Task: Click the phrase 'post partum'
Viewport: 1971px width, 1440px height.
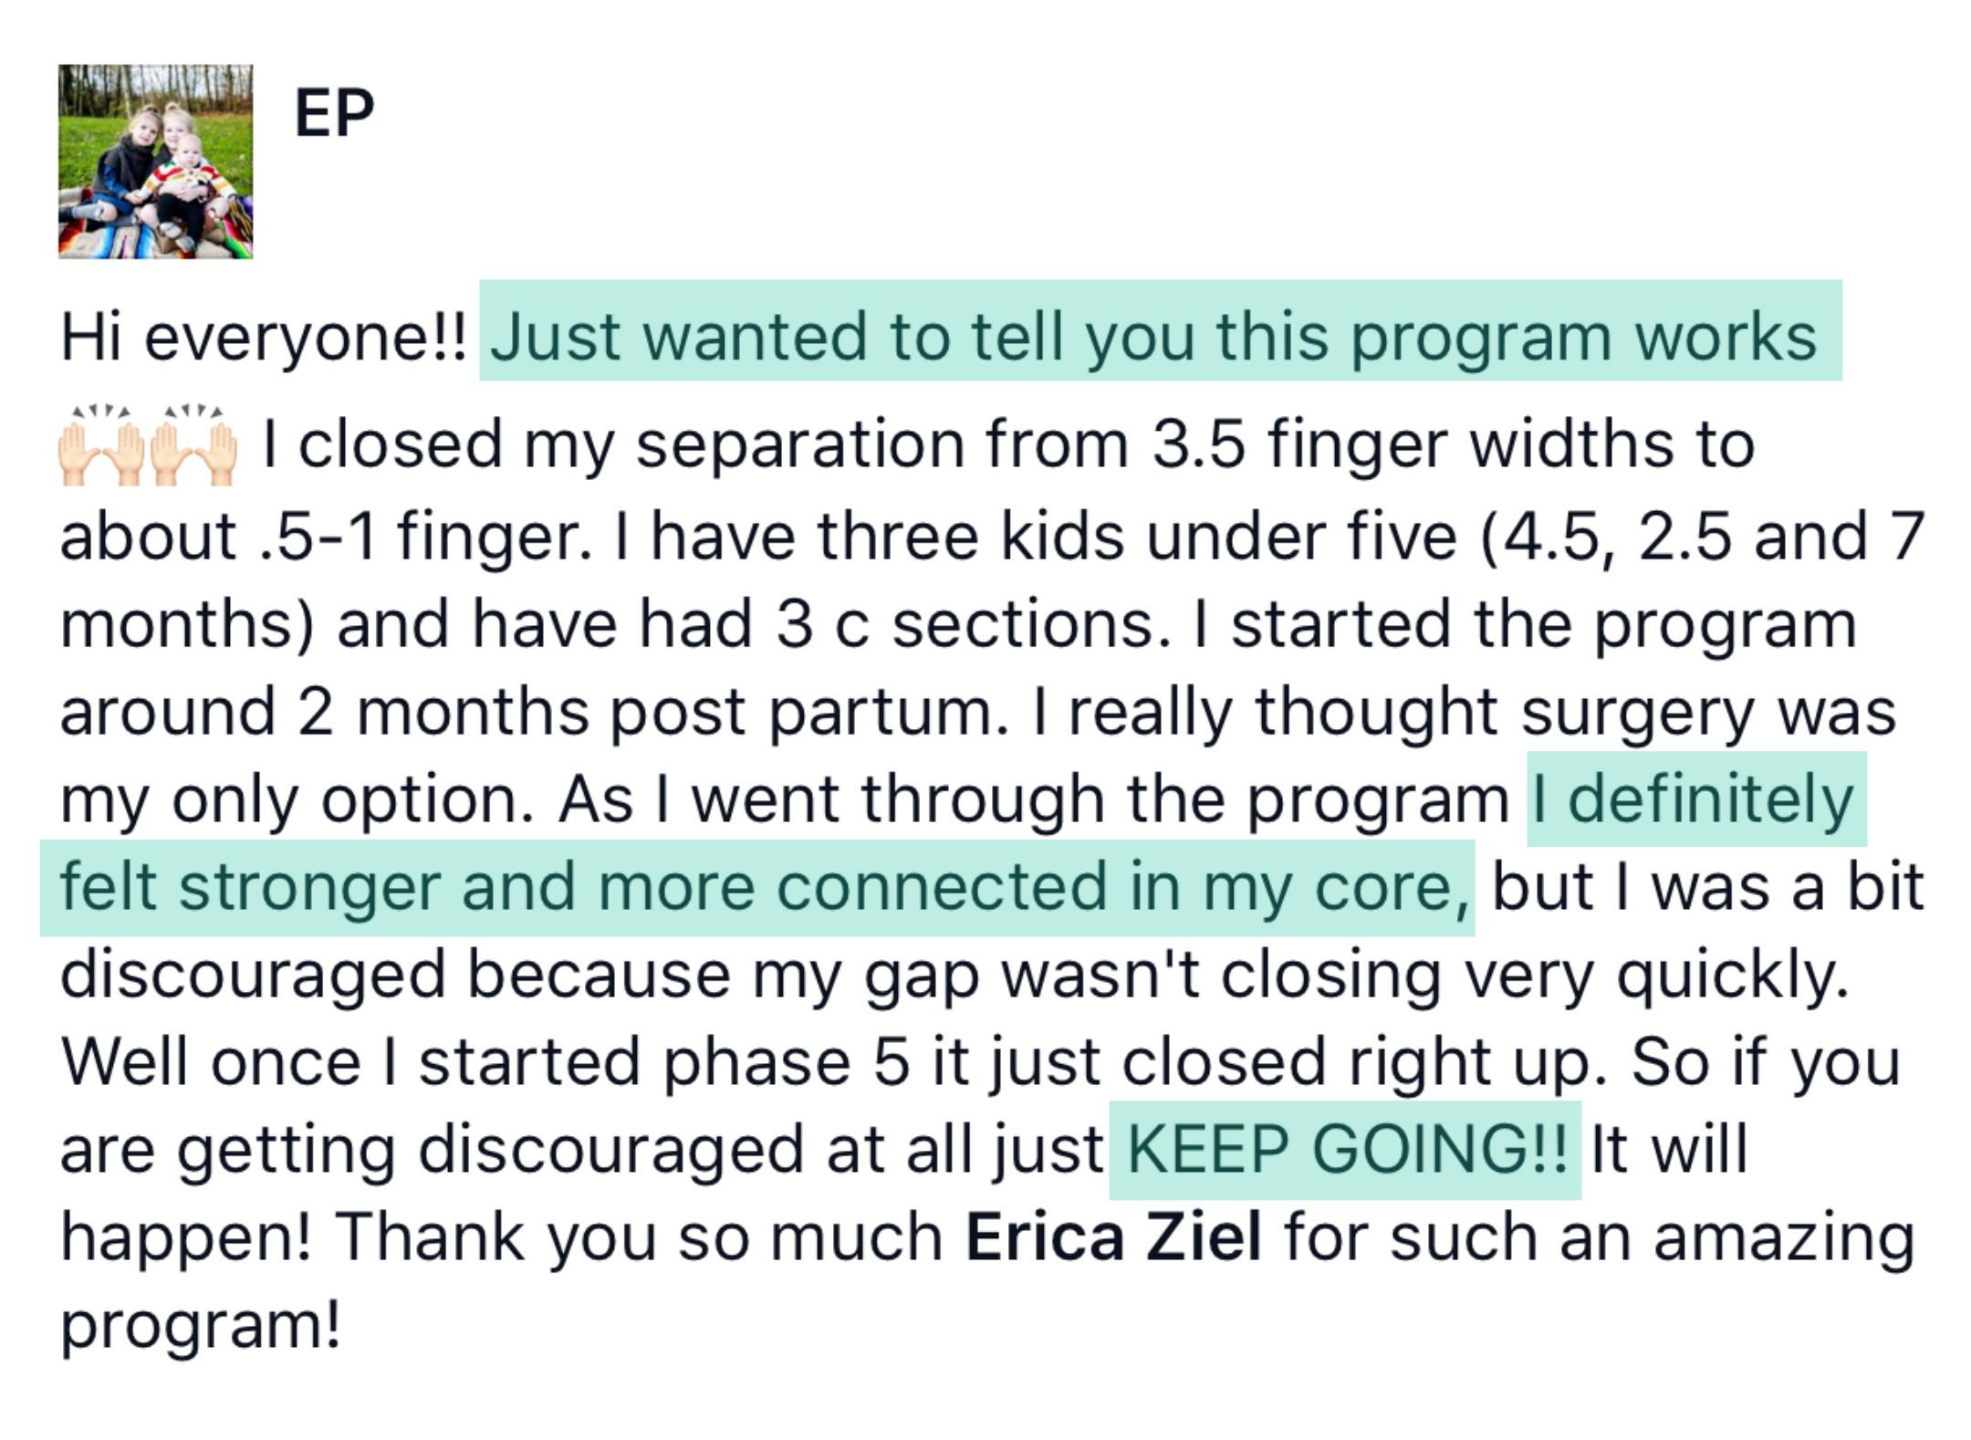Action: tap(809, 713)
